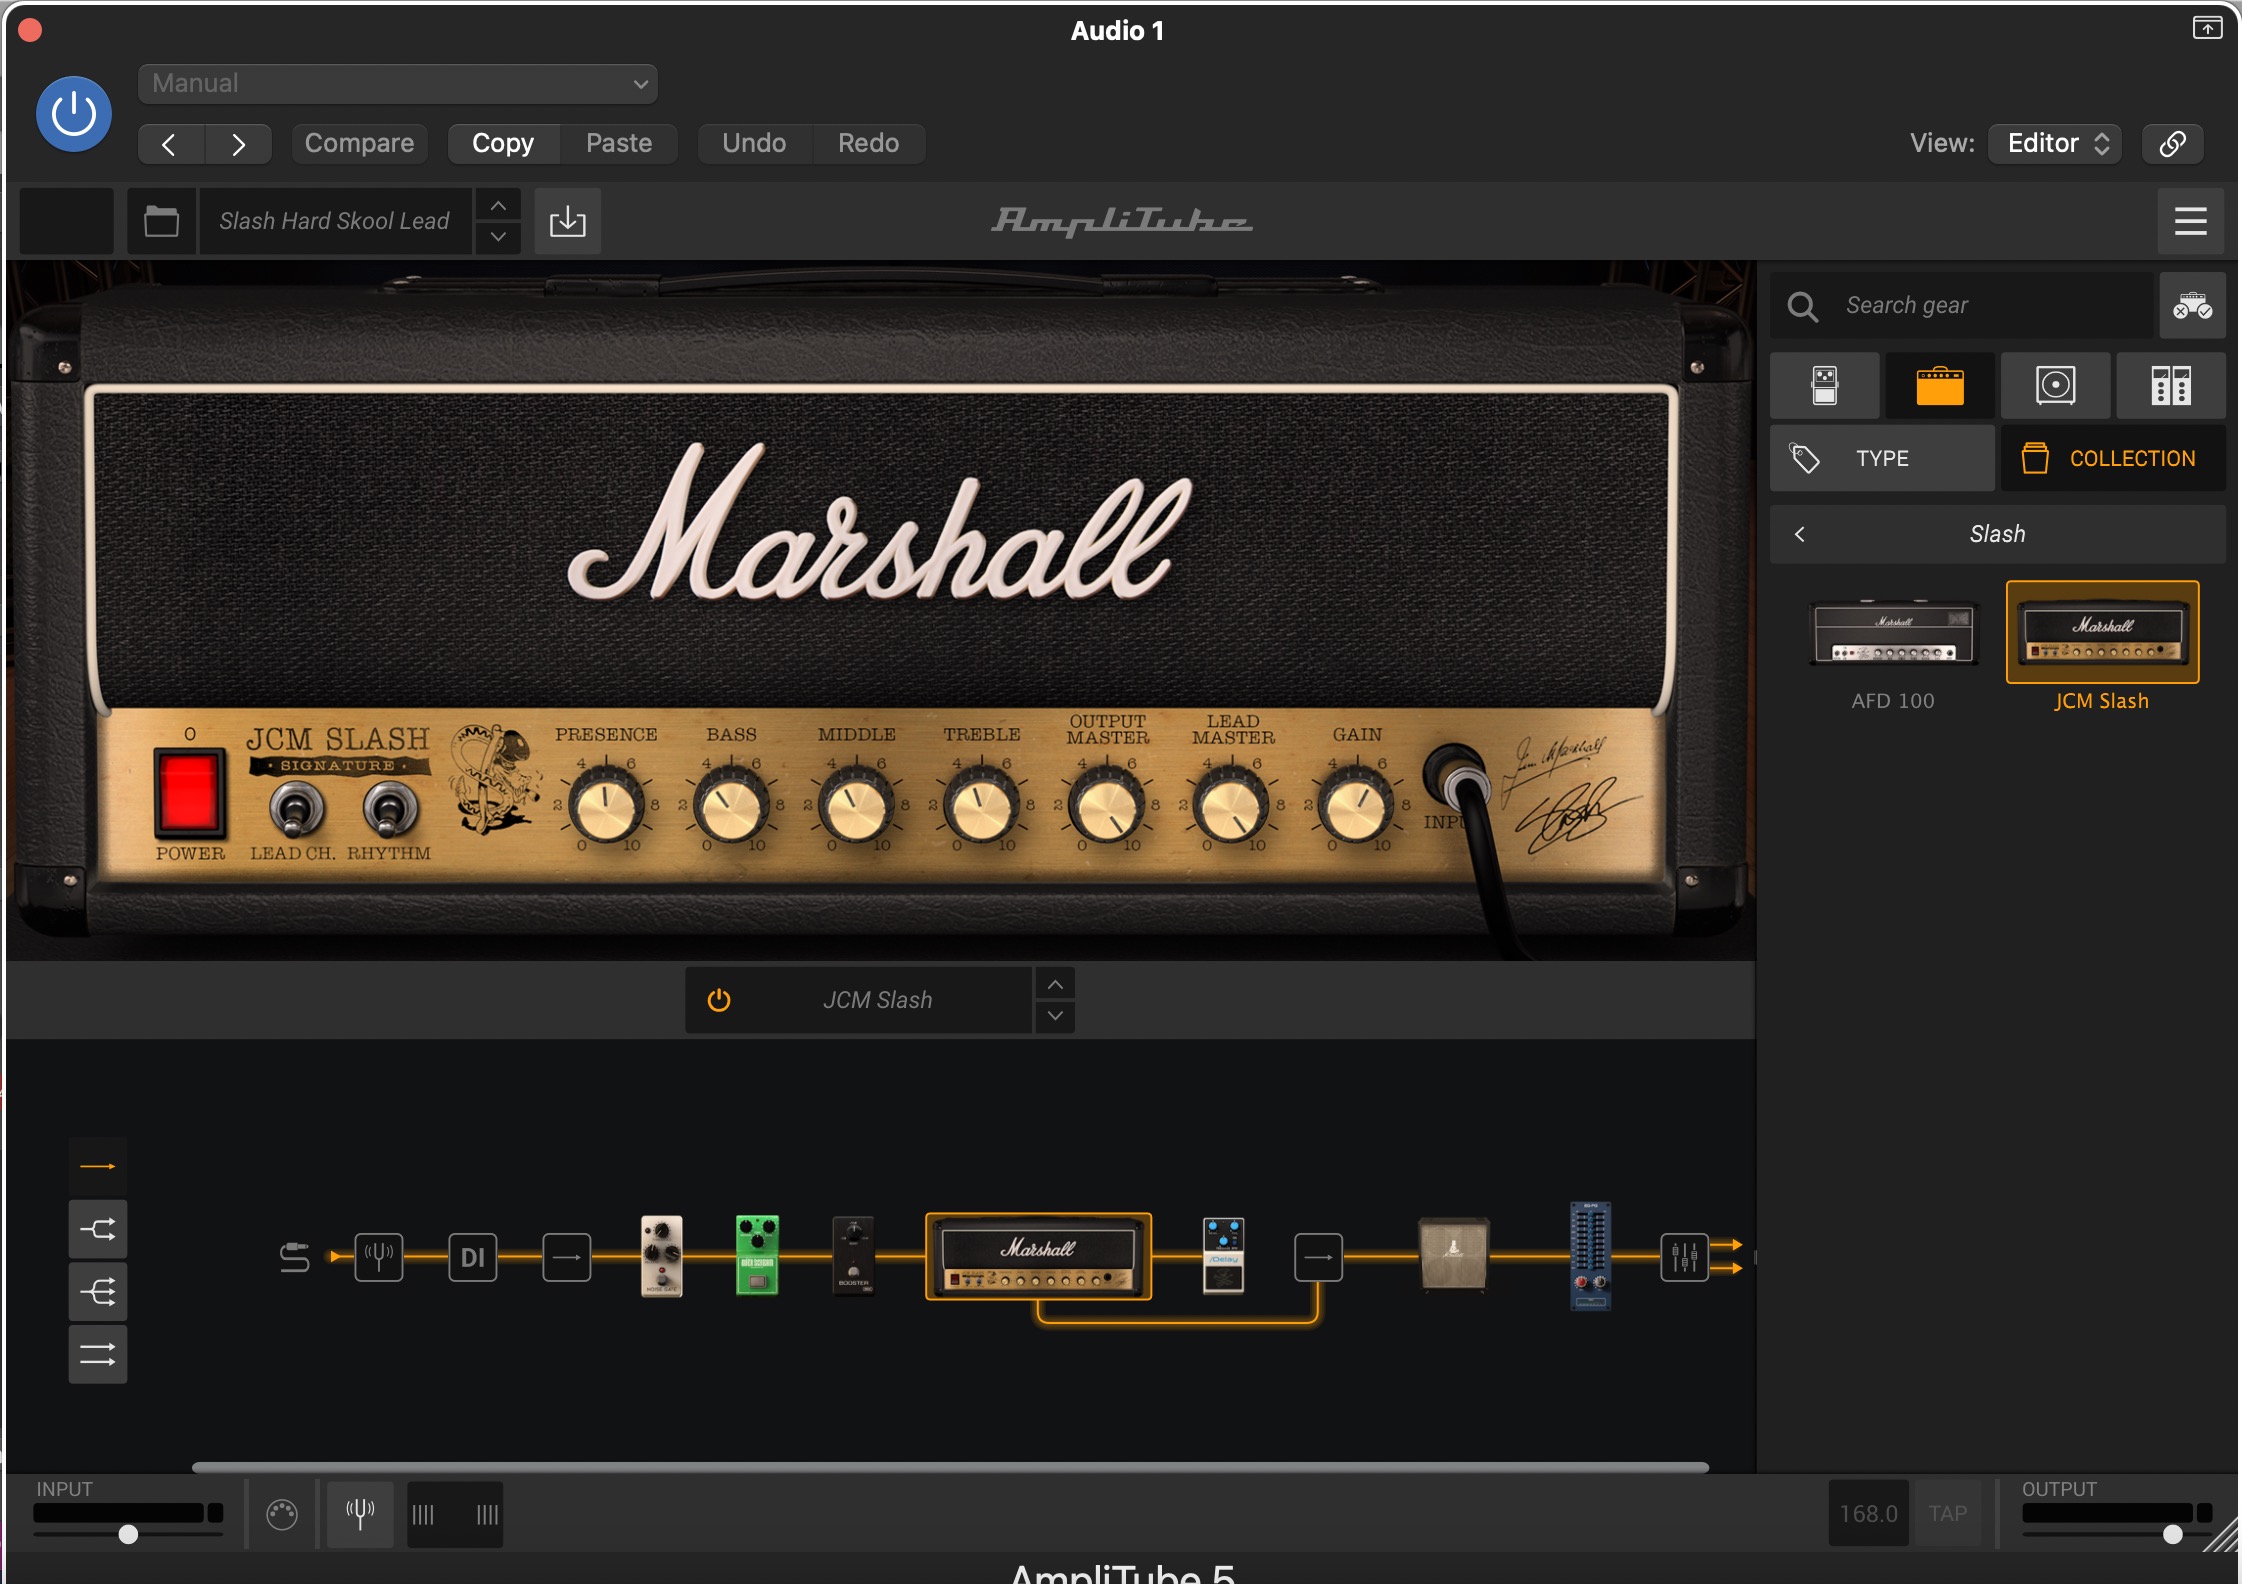
Task: Open the JCM Slash model name selector
Action: 877,1000
